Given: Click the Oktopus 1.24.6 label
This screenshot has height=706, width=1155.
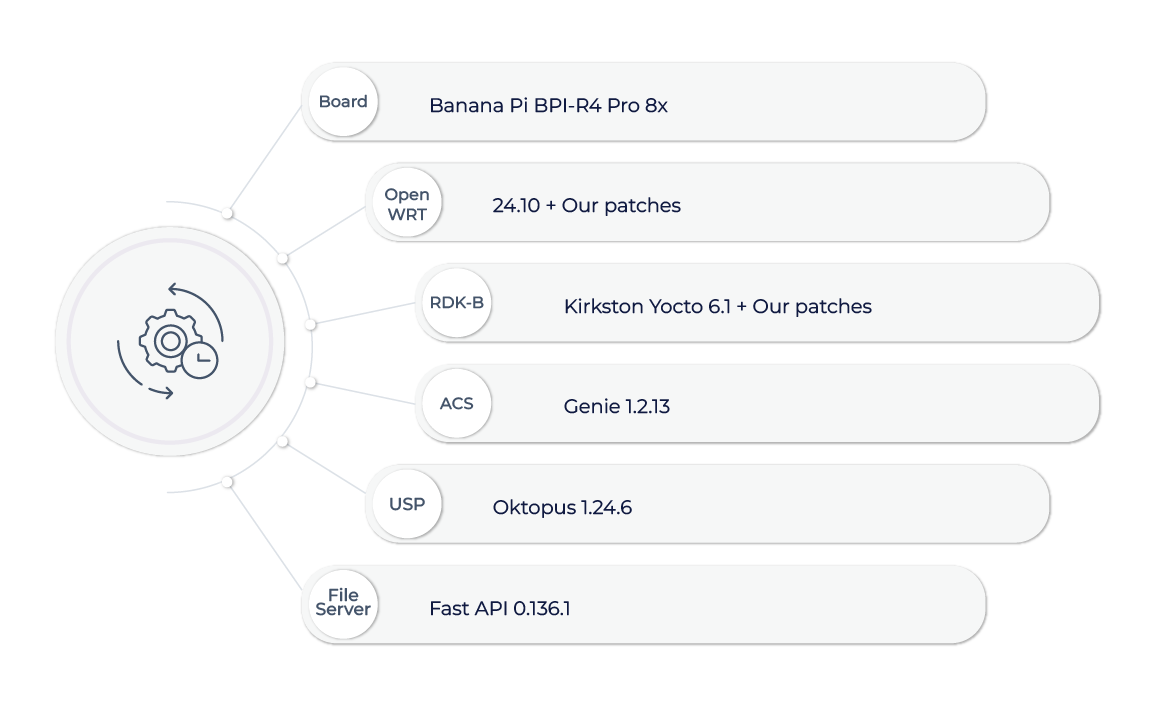Looking at the screenshot, I should pos(562,507).
